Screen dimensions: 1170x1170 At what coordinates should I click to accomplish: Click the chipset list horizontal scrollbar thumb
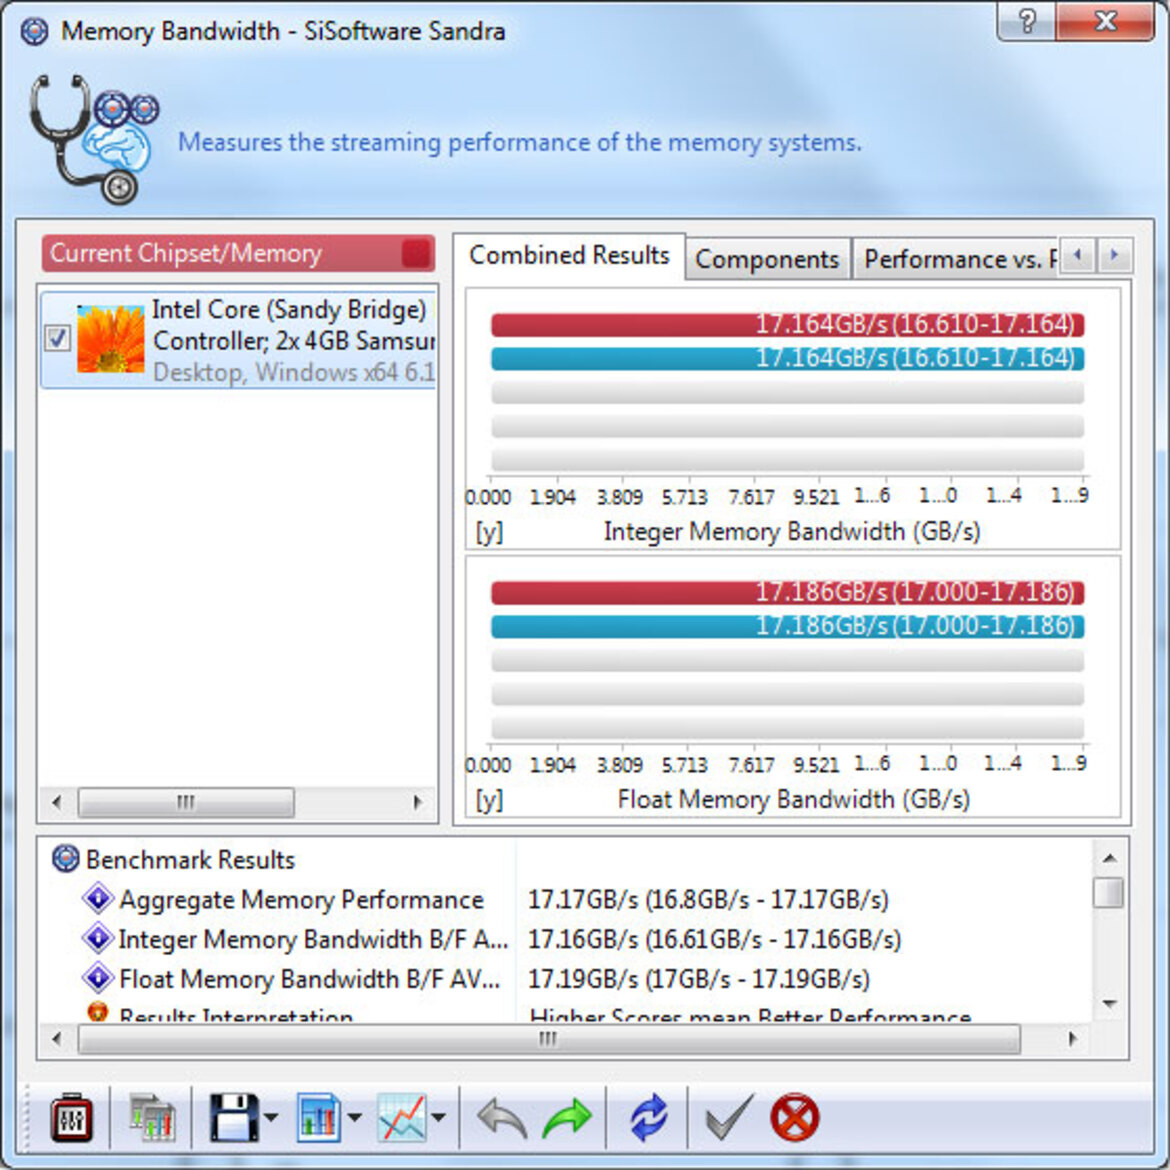(186, 802)
